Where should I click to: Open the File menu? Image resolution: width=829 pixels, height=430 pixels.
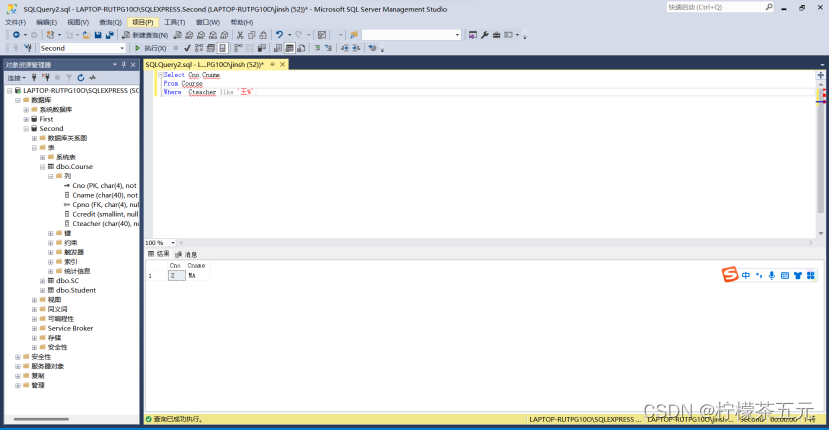pos(15,22)
